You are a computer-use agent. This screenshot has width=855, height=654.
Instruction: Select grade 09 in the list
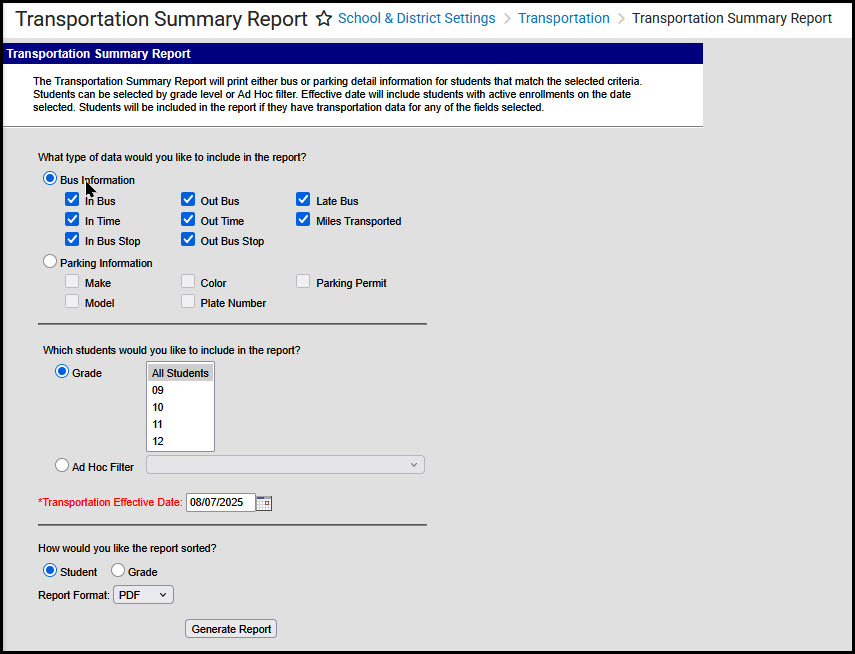(x=180, y=390)
